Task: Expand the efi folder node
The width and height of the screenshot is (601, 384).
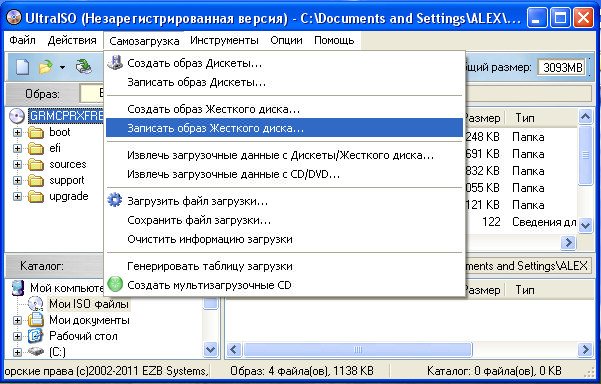Action: 17,148
